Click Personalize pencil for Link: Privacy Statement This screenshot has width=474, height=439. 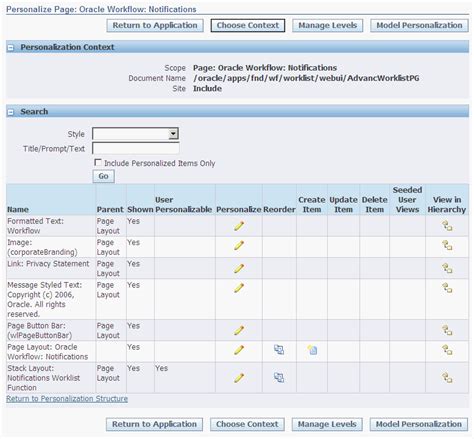[x=239, y=268]
